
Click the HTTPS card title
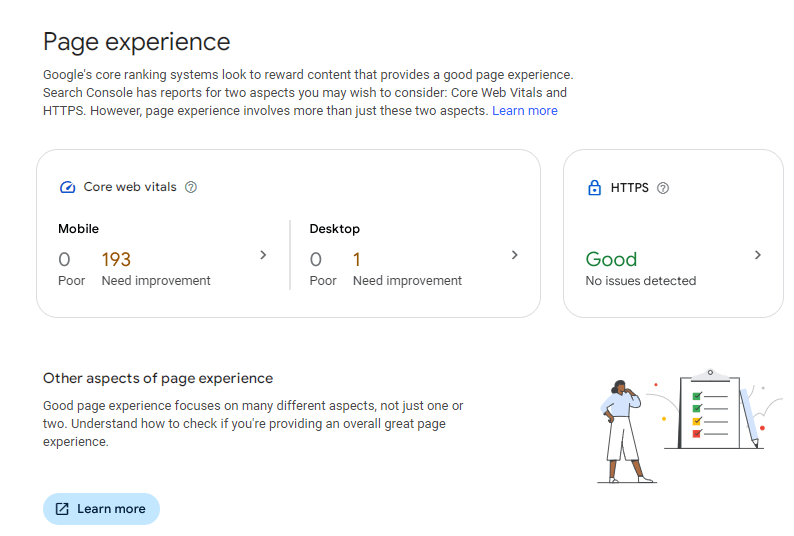pos(629,188)
